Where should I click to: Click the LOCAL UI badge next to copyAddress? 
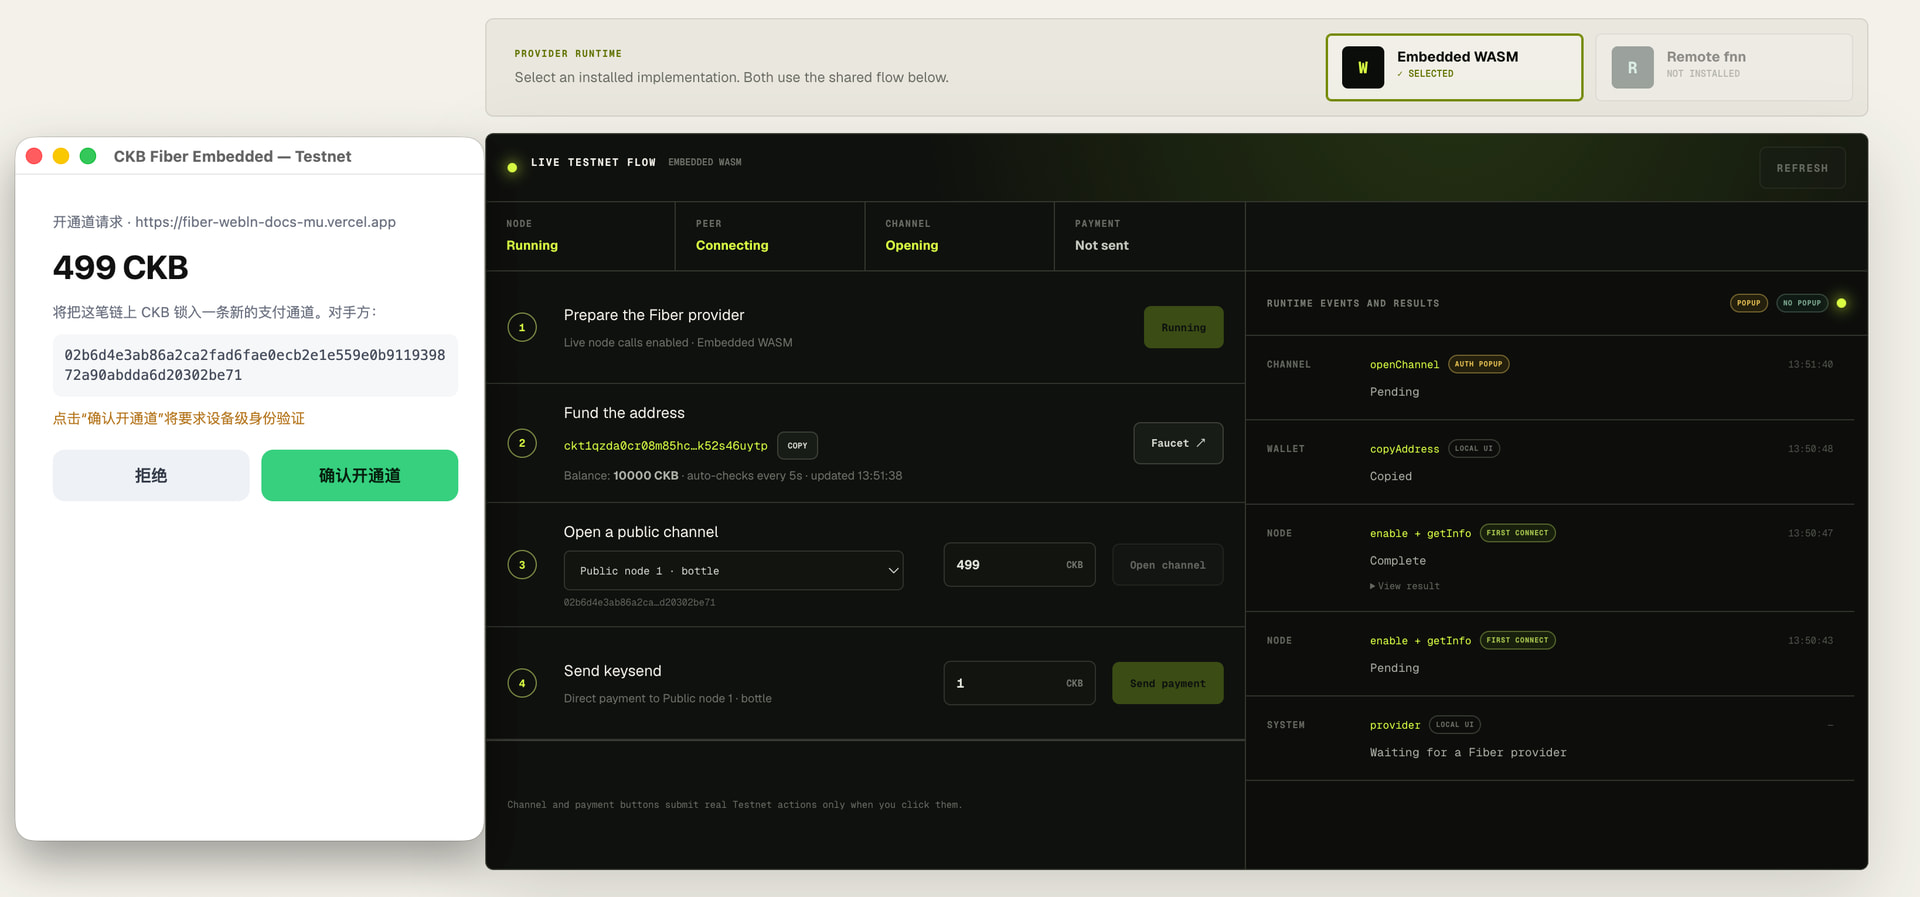pyautogui.click(x=1474, y=448)
